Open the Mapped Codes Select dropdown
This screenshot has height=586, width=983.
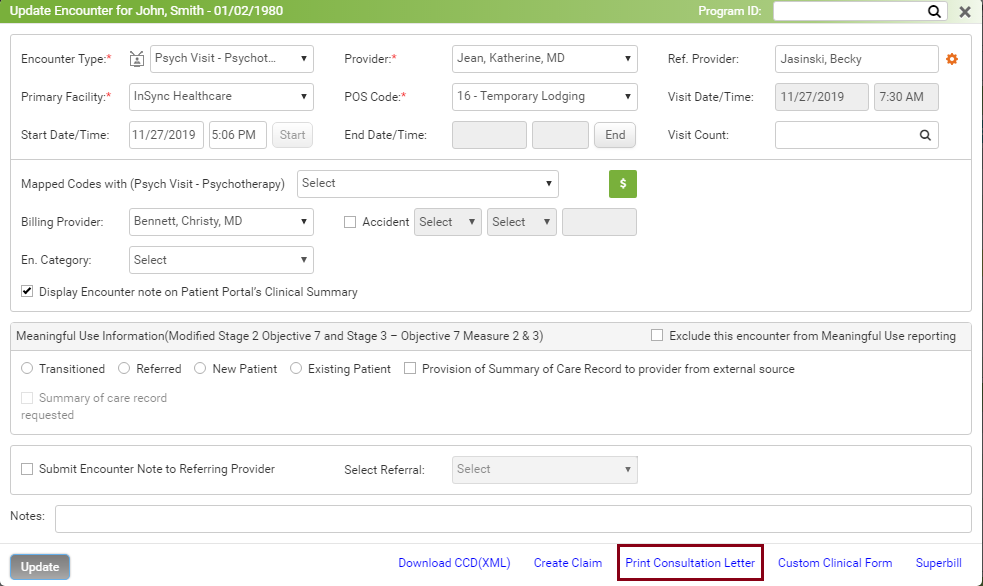tap(427, 184)
